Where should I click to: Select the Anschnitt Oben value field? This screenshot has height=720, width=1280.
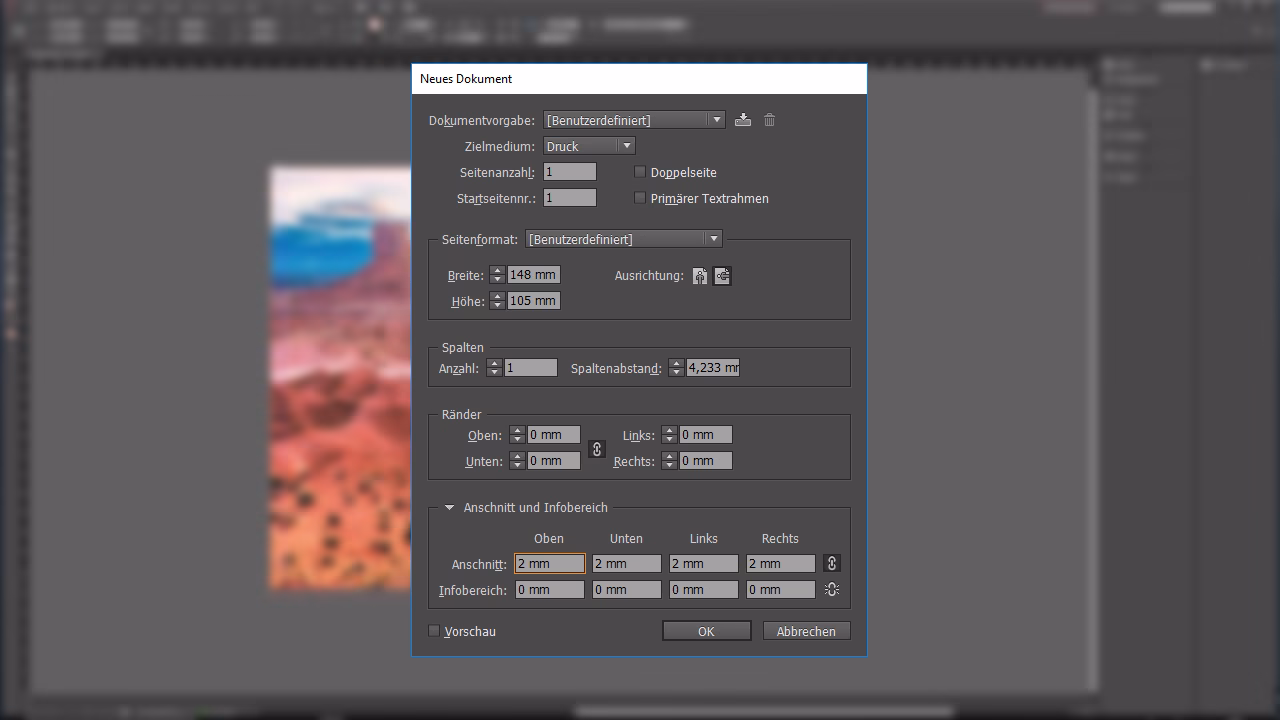click(x=549, y=563)
